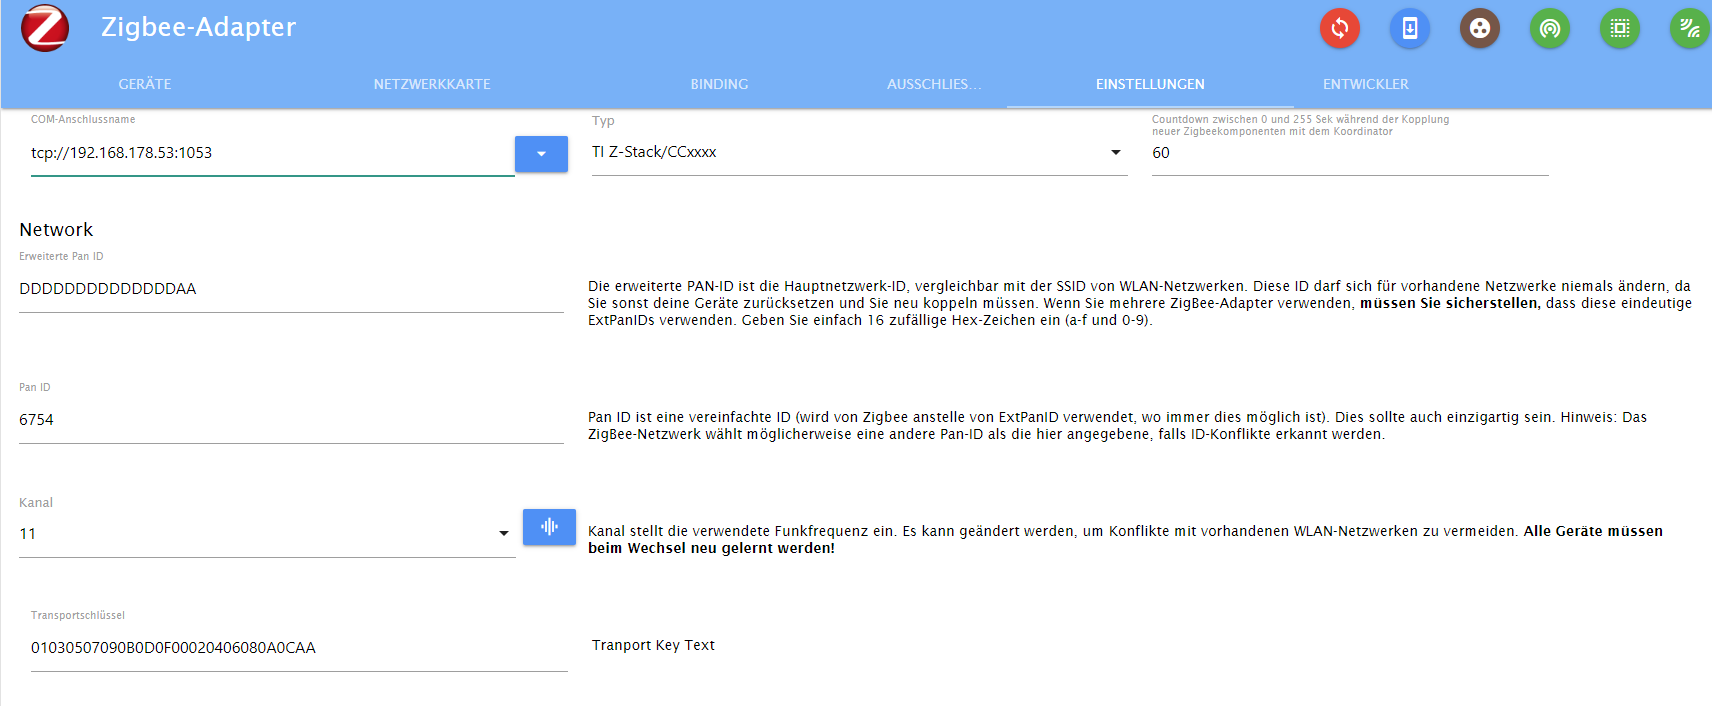1712x706 pixels.
Task: Click the green chip icon
Action: (x=1620, y=28)
